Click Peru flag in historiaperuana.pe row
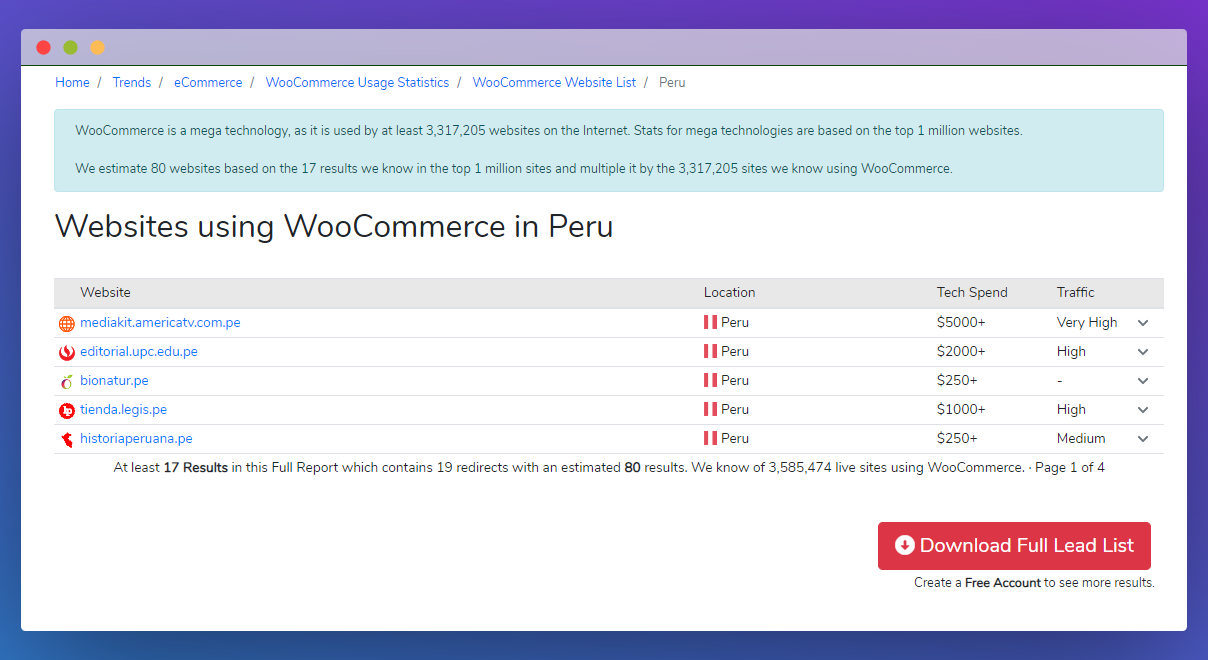This screenshot has width=1208, height=660. (x=710, y=438)
